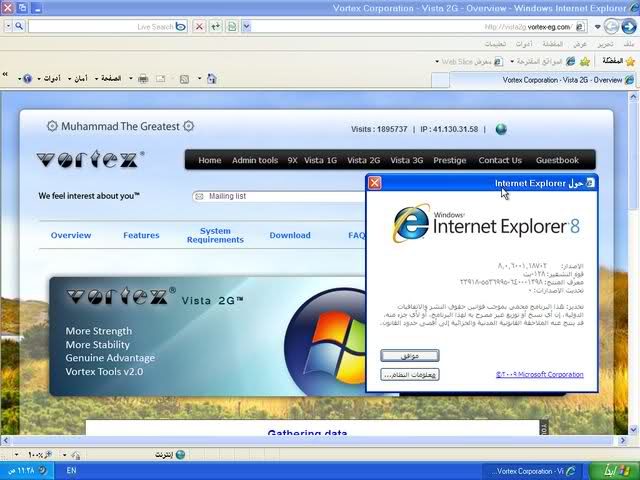Open the Vista 3G navigation link
Viewport: 640px width, 480px height.
pos(407,160)
